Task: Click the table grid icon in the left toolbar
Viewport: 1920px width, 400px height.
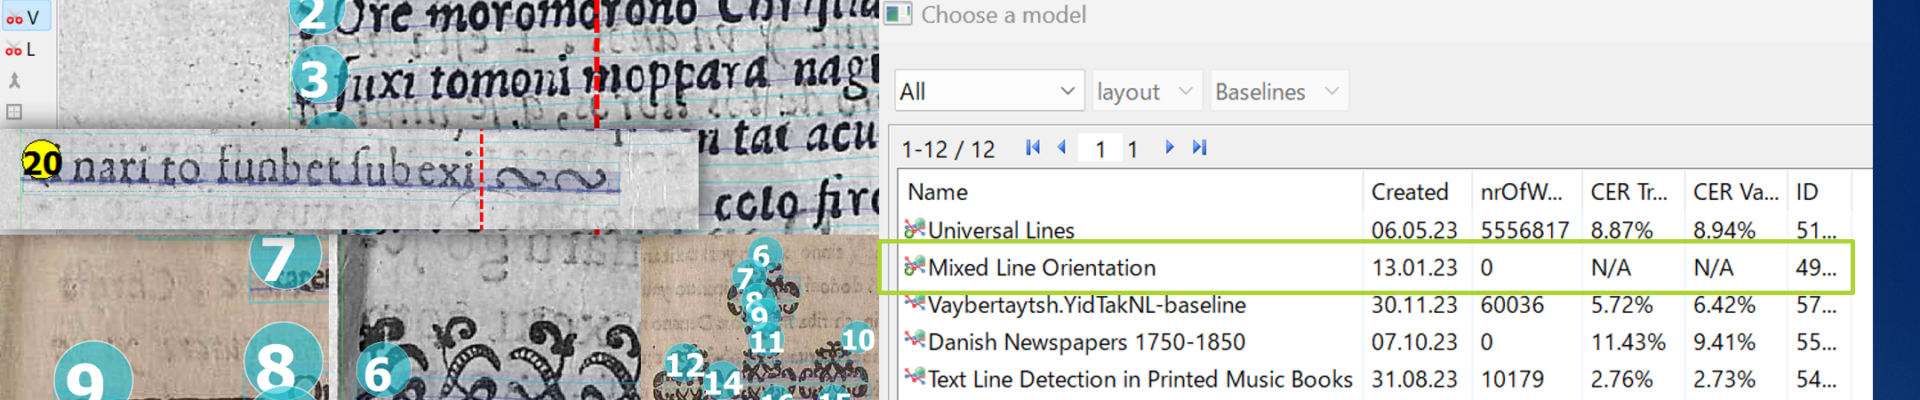Action: coord(14,112)
